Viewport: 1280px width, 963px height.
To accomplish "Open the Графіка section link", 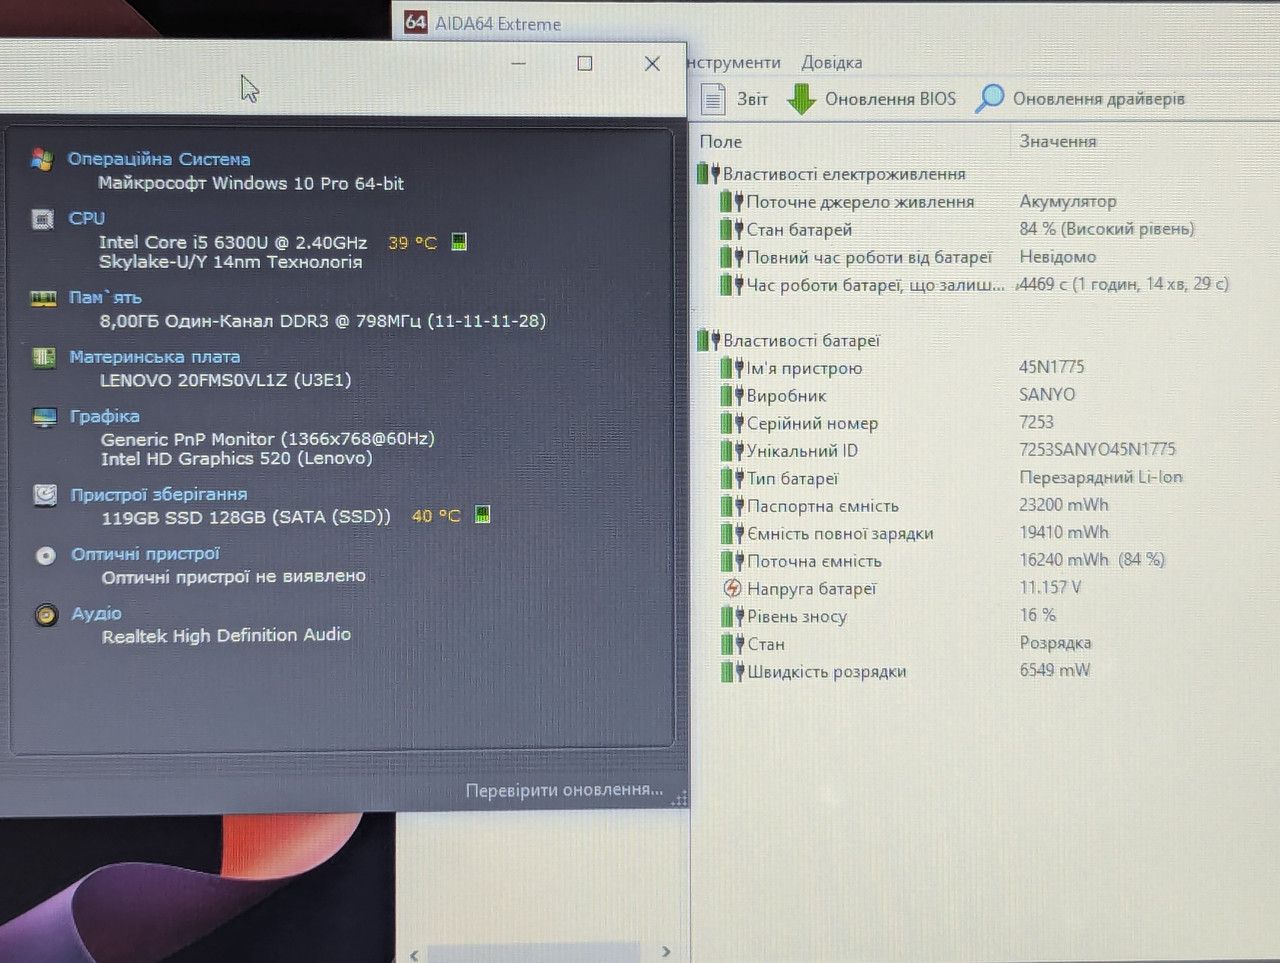I will [x=105, y=416].
